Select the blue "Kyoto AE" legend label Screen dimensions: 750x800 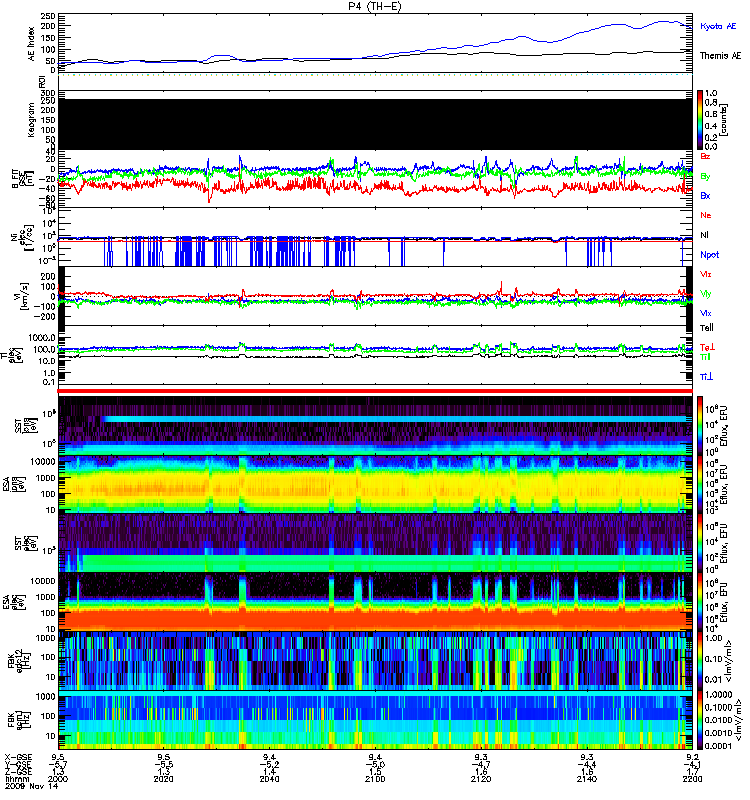point(718,26)
